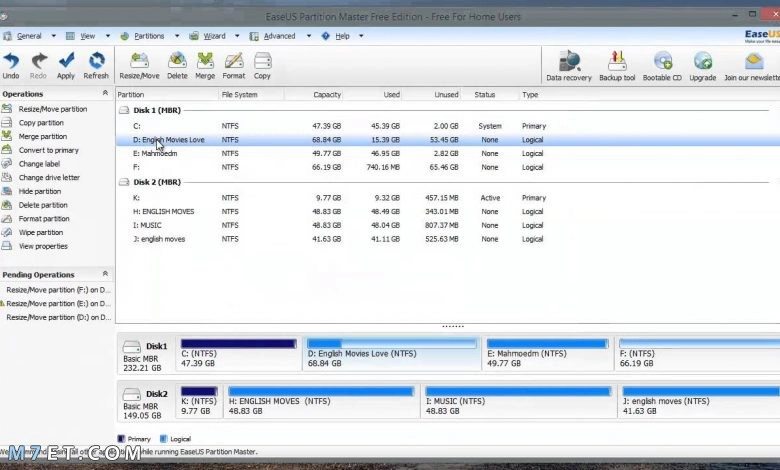Viewport: 780px width, 470px height.
Task: Expand dropdown arrow next to View
Action: [107, 36]
